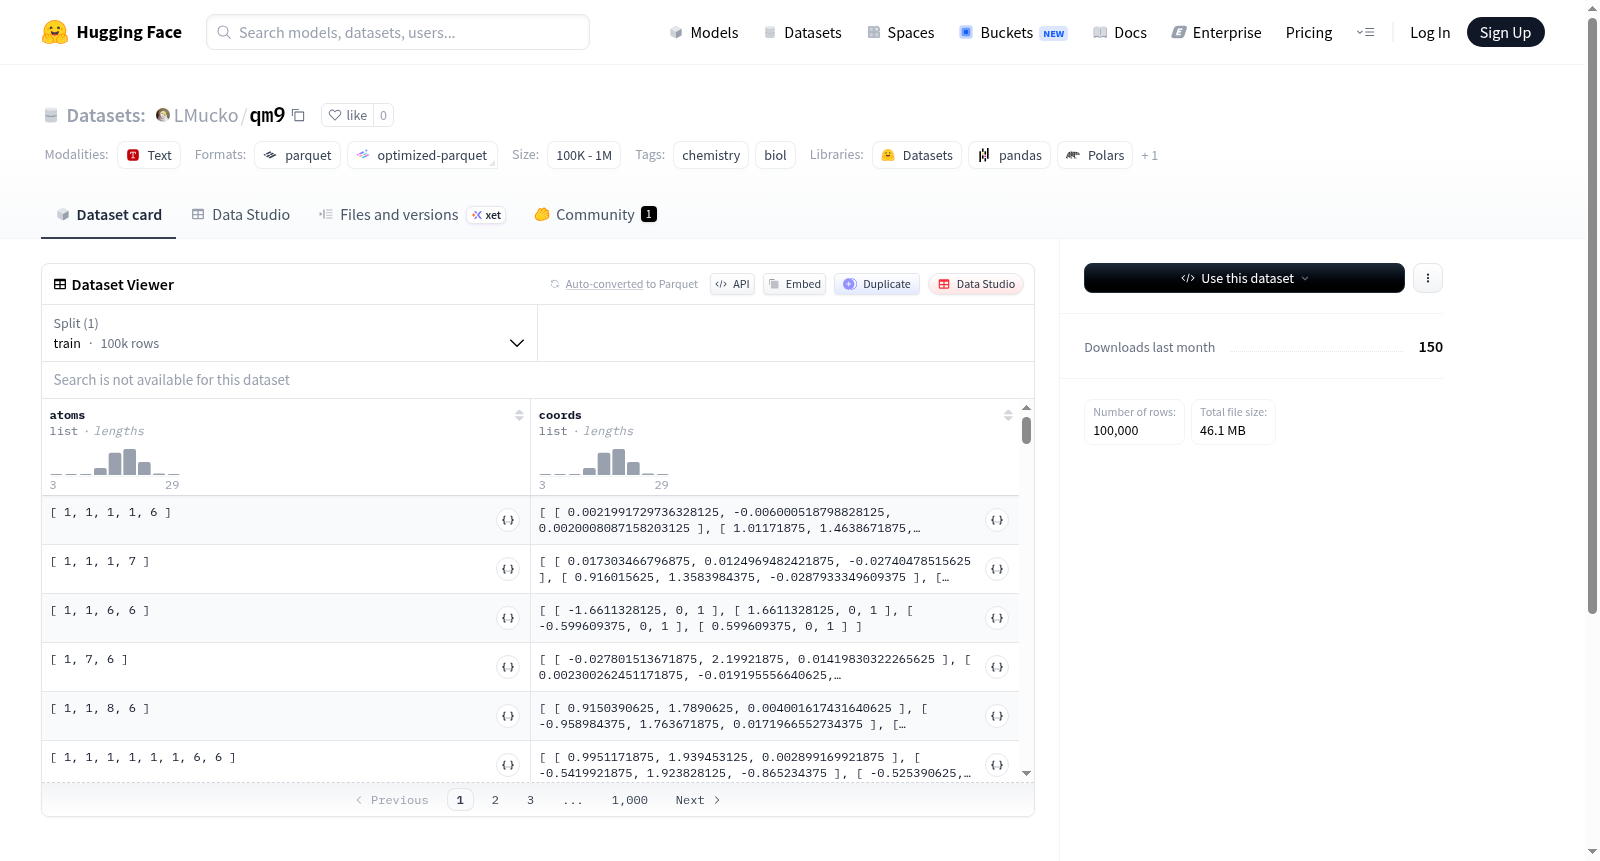Image resolution: width=1600 pixels, height=861 pixels.
Task: Click the tallest bar in coords lengths histogram
Action: [x=619, y=462]
